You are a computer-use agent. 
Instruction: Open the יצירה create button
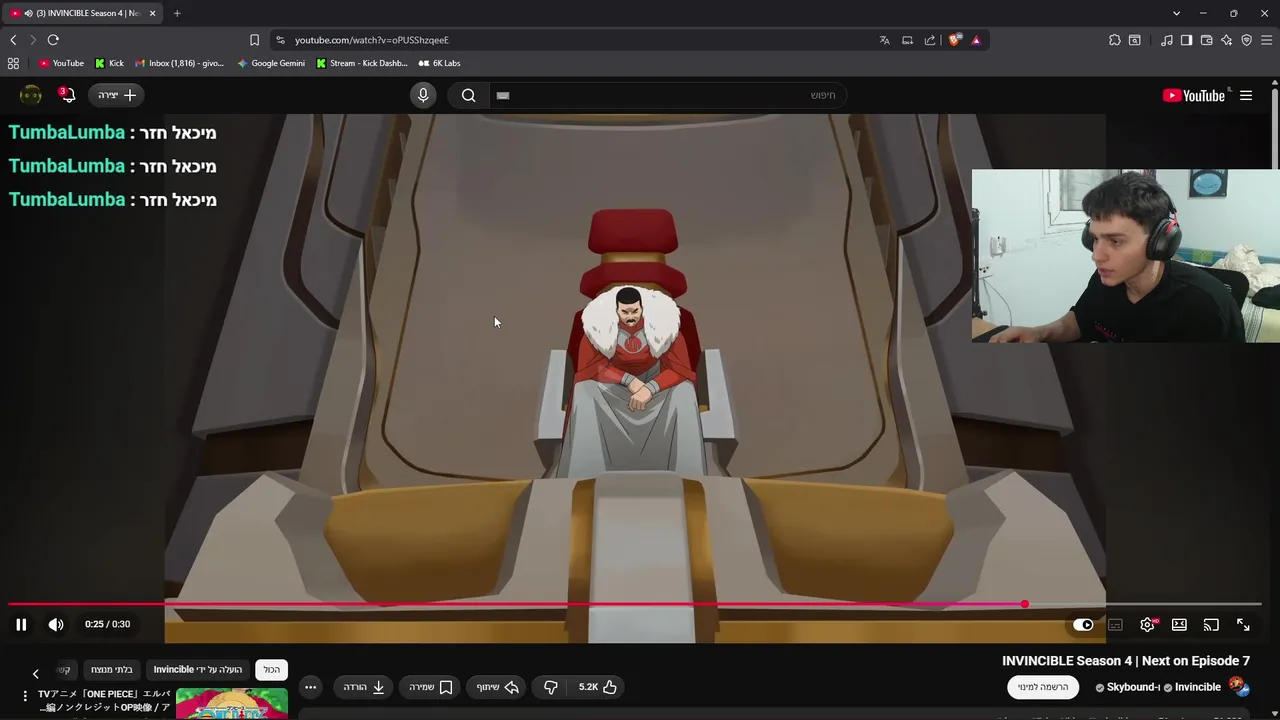117,95
